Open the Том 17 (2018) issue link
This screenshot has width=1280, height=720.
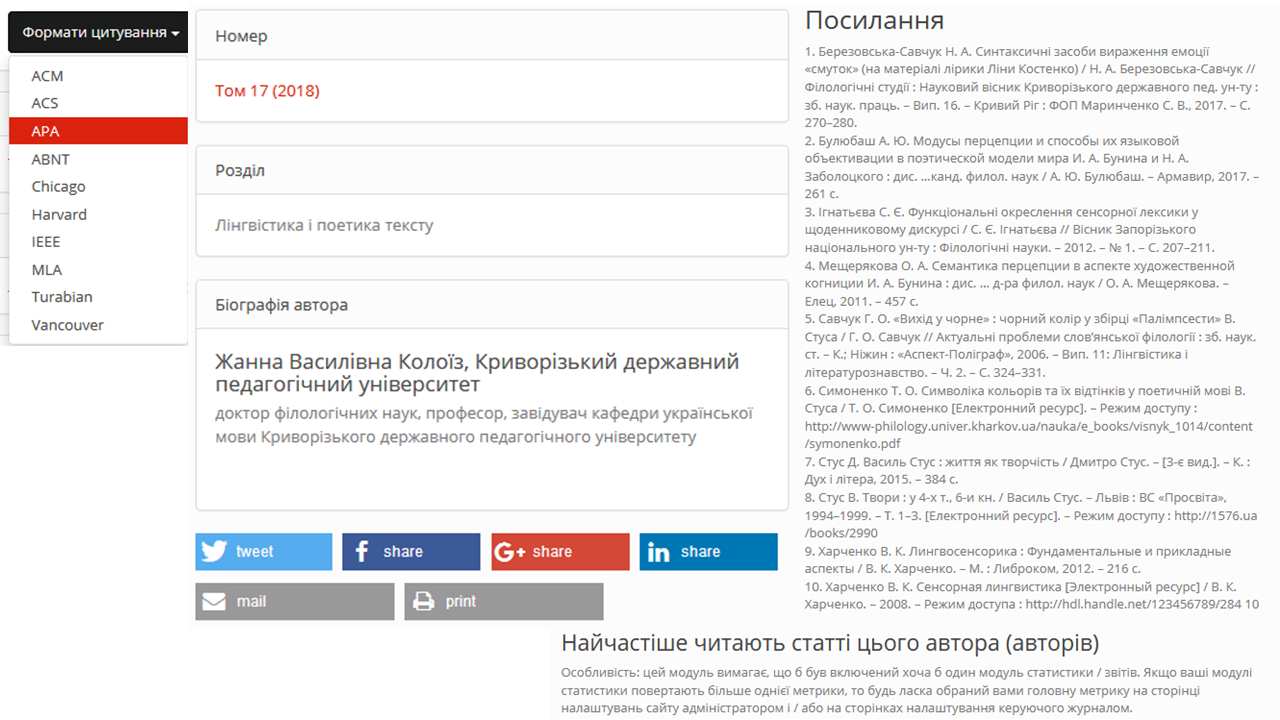click(267, 91)
